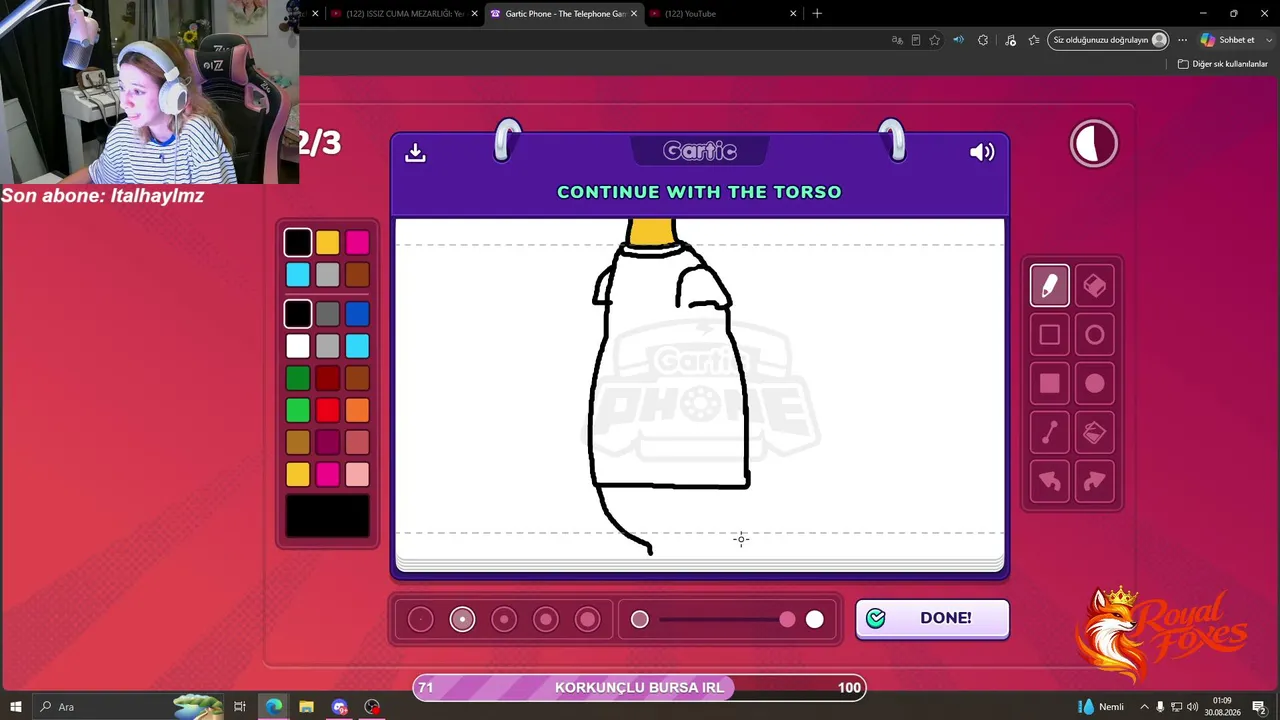Image resolution: width=1280 pixels, height=720 pixels.
Task: Select the largest brush thickness
Action: point(588,620)
